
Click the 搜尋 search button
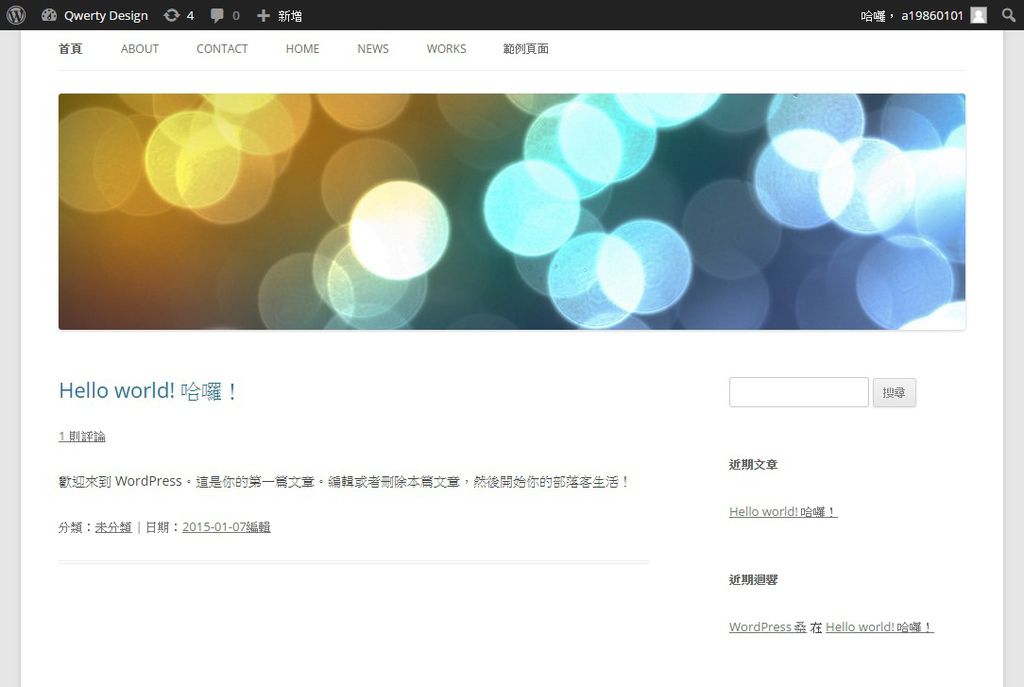894,392
